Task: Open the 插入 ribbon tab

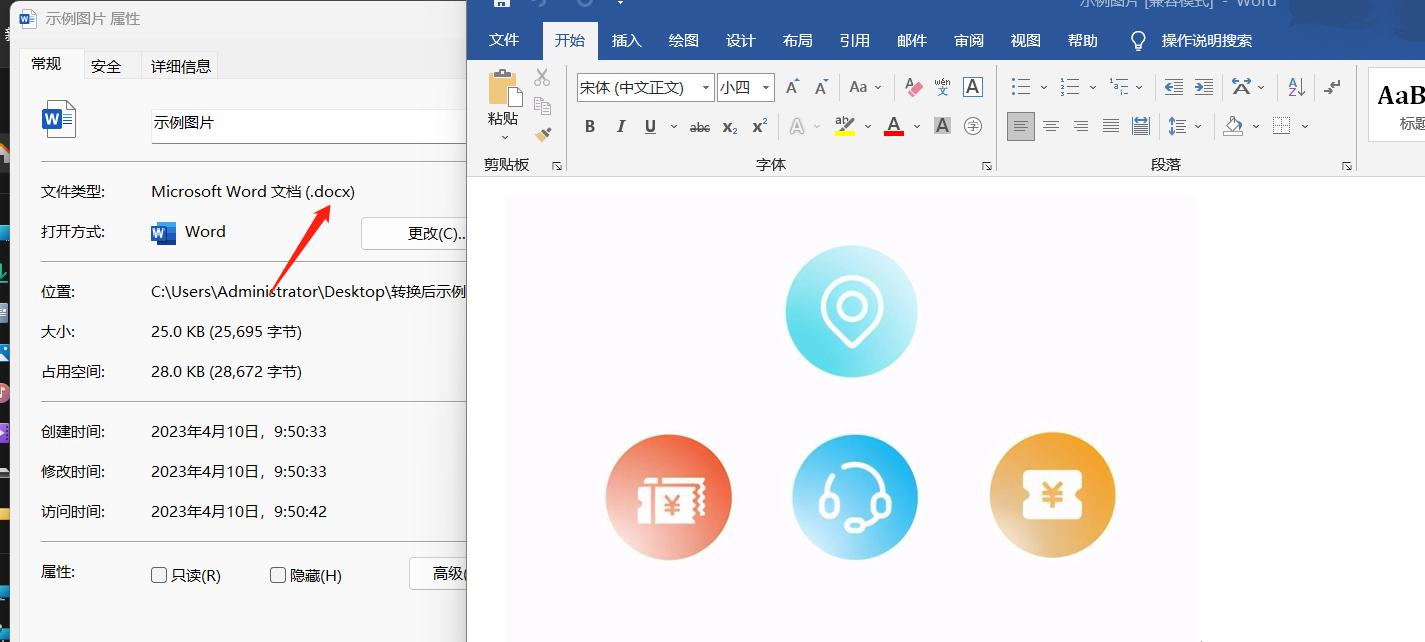Action: [627, 40]
